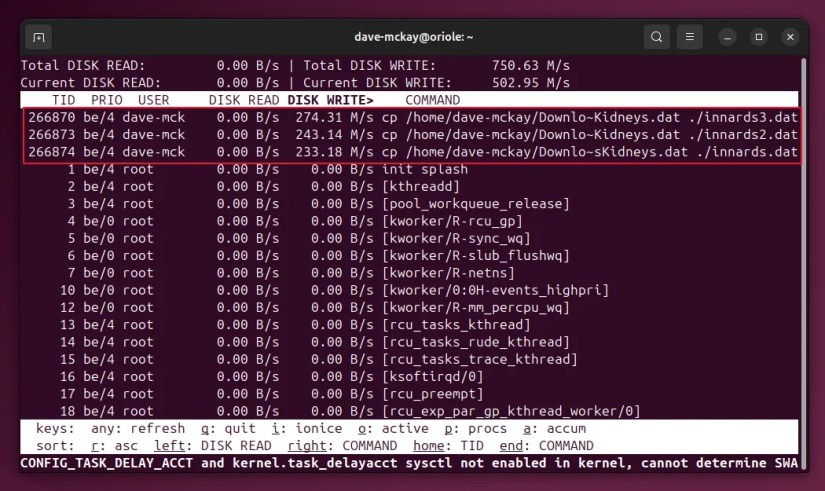Click the [kworker/R-mm_percpu_wq] entry
The height and width of the screenshot is (491, 825).
476,308
